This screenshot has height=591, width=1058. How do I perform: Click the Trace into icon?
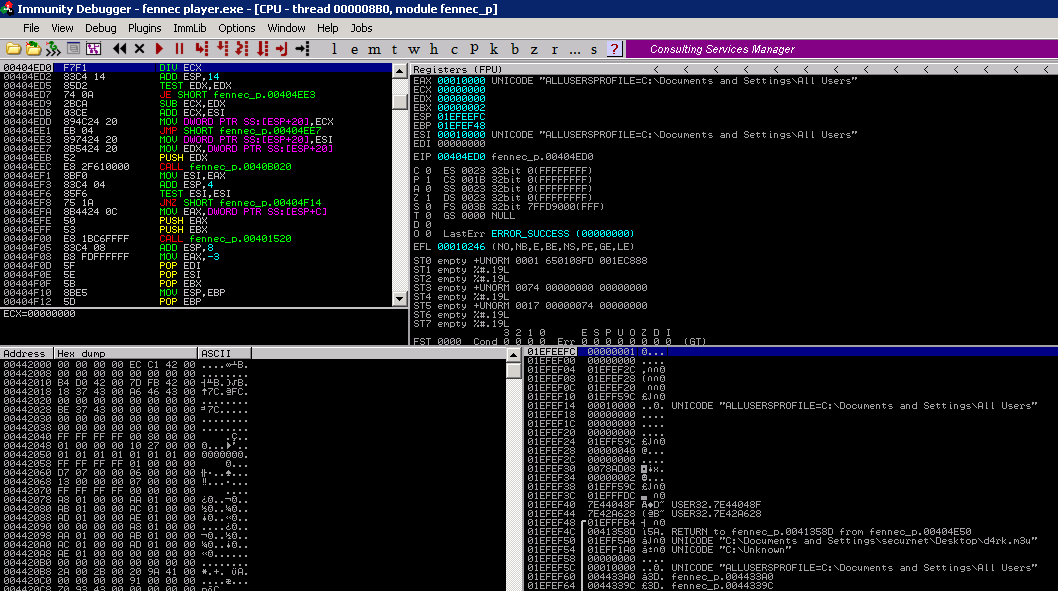242,49
